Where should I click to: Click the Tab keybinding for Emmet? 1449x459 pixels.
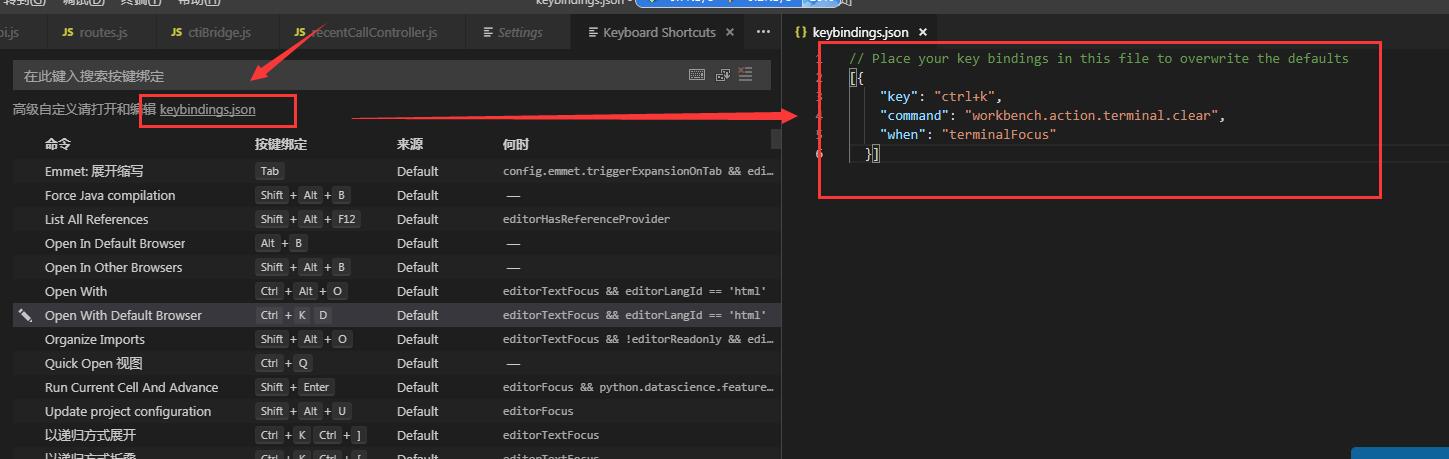tap(270, 171)
